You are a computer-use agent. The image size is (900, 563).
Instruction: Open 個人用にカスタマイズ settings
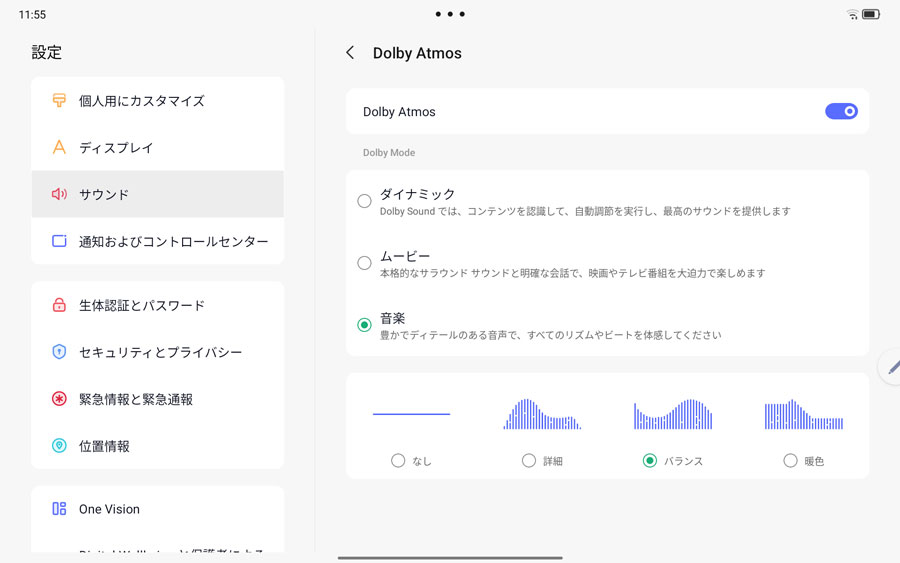[158, 100]
